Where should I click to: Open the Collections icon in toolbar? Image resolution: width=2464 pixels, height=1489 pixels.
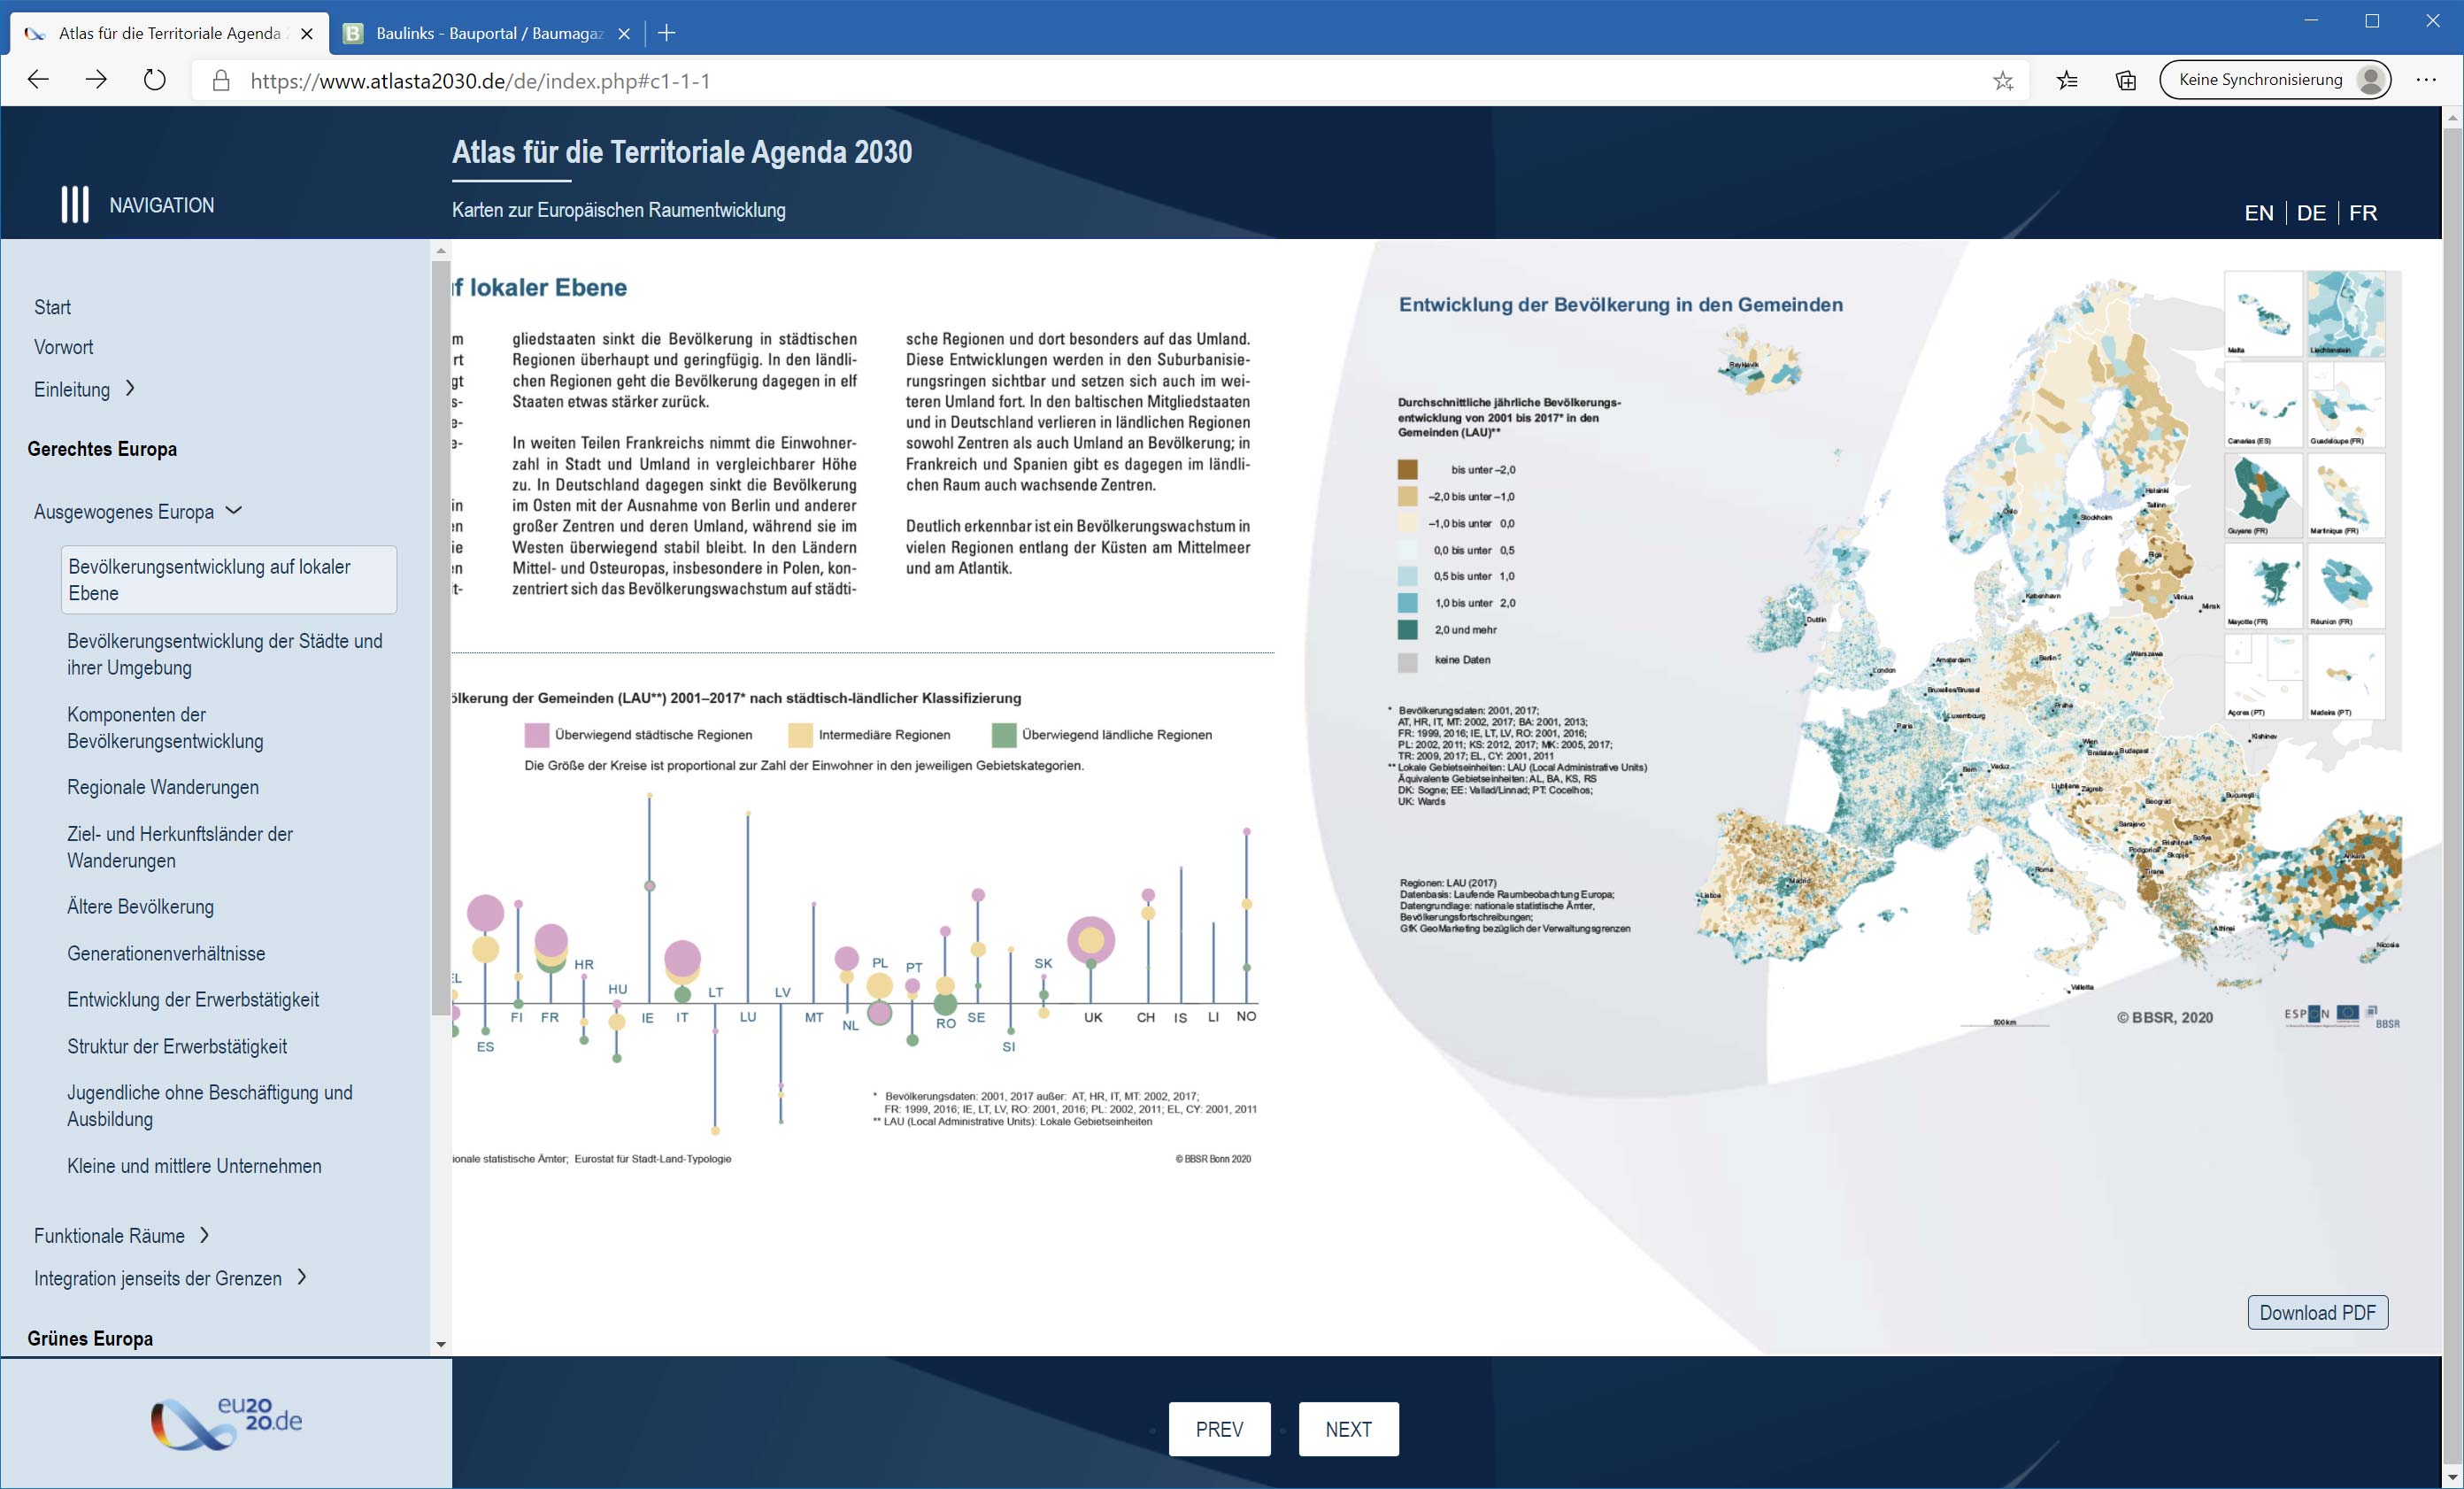[x=2126, y=81]
